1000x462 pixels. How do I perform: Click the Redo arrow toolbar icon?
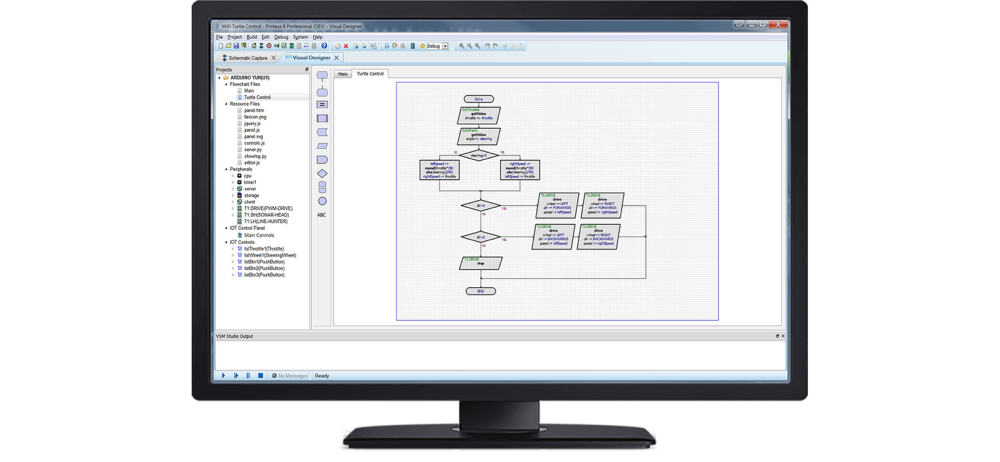(x=495, y=46)
